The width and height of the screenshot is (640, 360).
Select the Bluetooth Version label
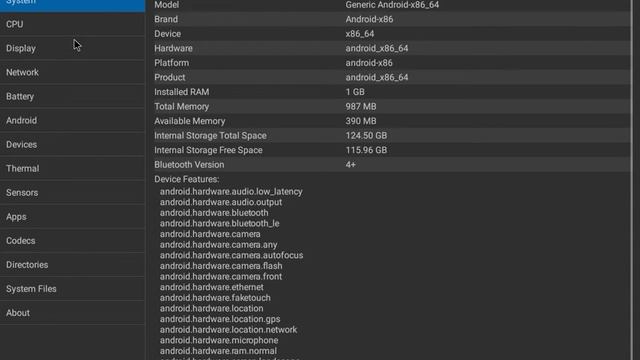[189, 165]
